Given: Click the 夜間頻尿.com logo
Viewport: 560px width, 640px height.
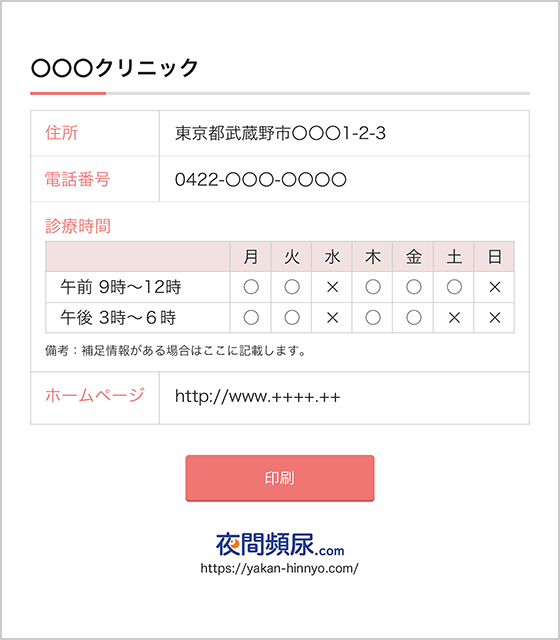Looking at the screenshot, I should tap(280, 544).
